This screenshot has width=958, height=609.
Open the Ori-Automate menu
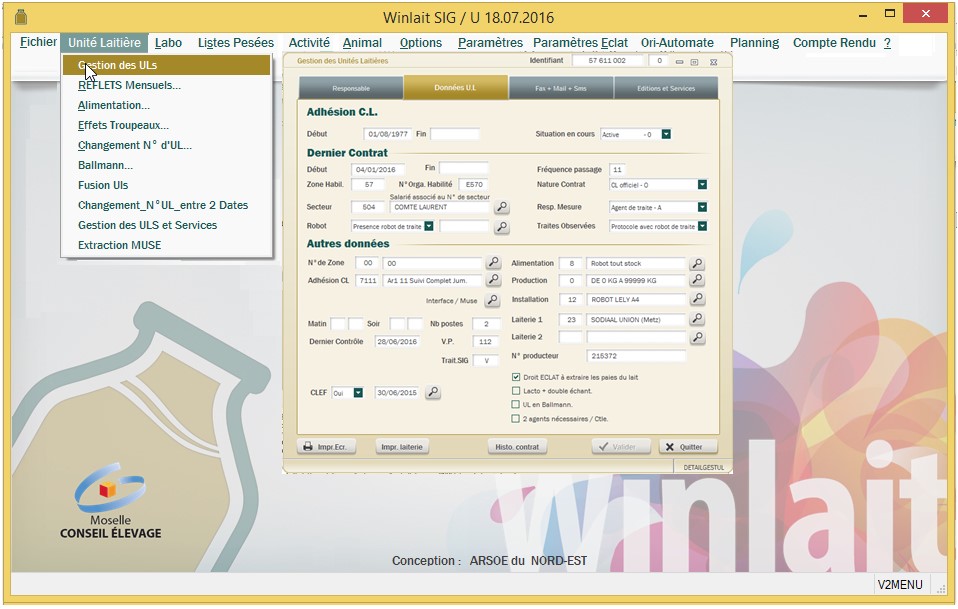click(x=677, y=43)
